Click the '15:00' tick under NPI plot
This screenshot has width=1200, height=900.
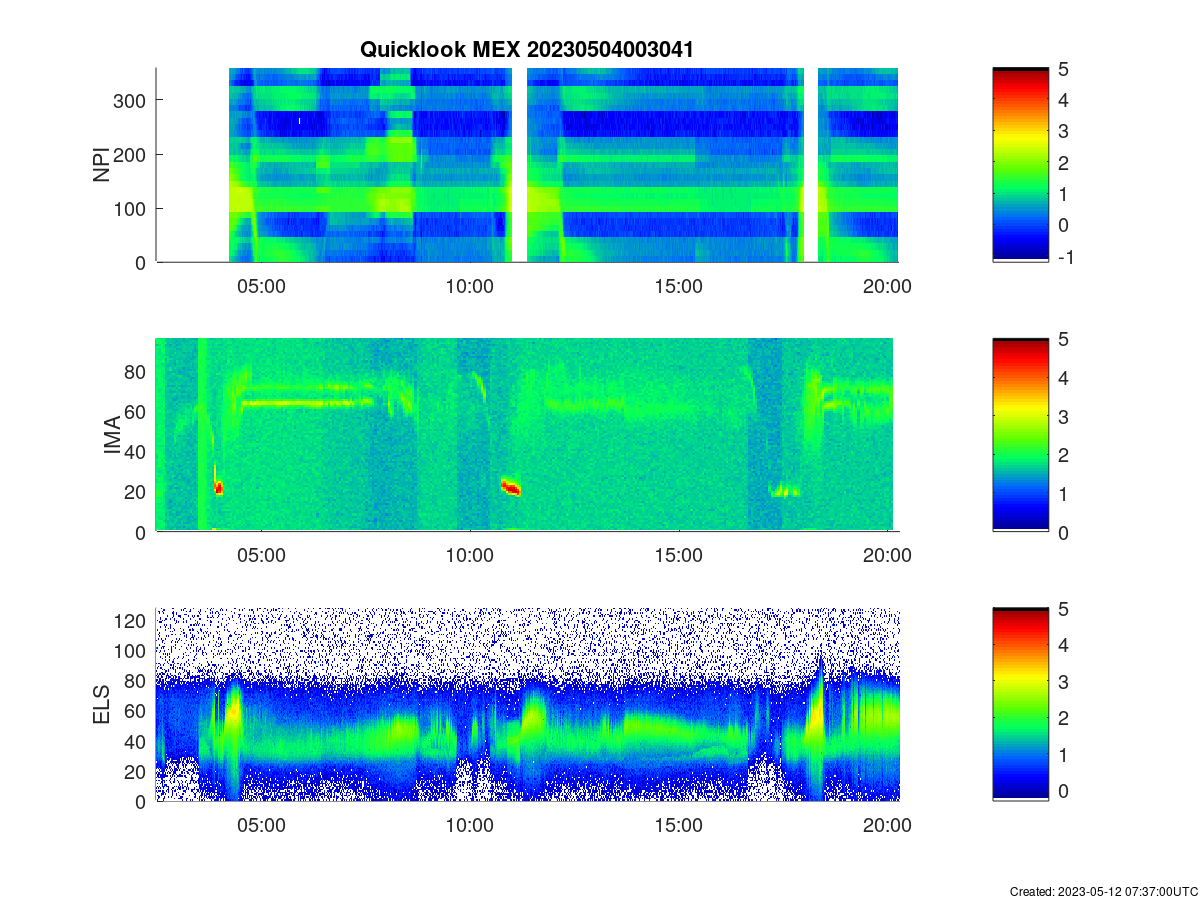(677, 286)
